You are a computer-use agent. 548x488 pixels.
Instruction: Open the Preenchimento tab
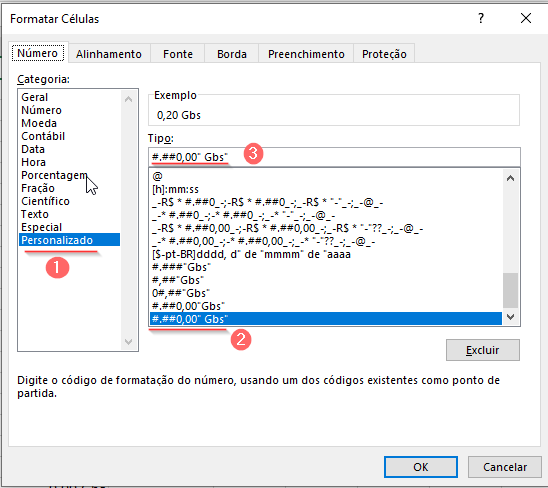pyautogui.click(x=306, y=54)
